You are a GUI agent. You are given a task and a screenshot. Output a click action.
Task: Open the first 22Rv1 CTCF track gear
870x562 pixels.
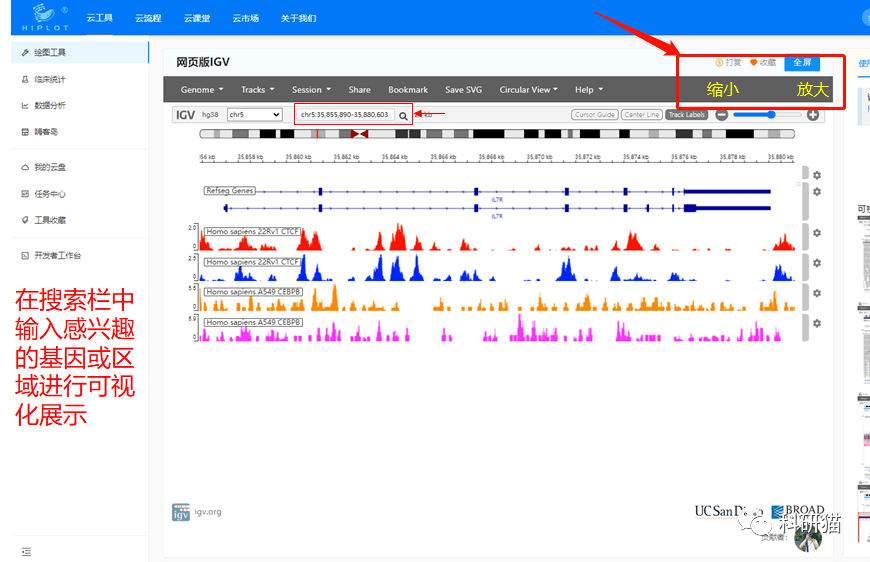coord(817,233)
